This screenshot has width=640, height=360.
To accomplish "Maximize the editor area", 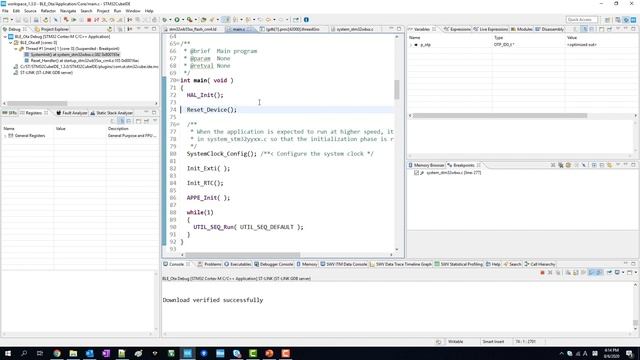I will 399,29.
